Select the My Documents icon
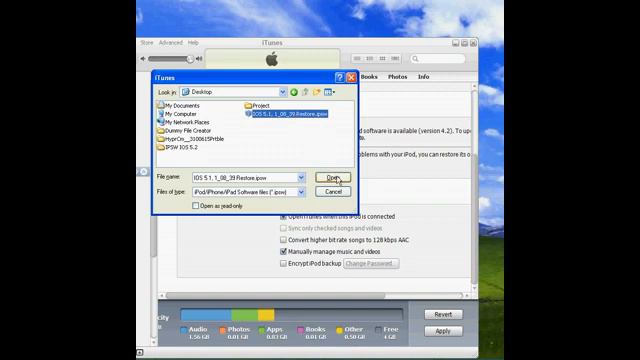 click(161, 105)
